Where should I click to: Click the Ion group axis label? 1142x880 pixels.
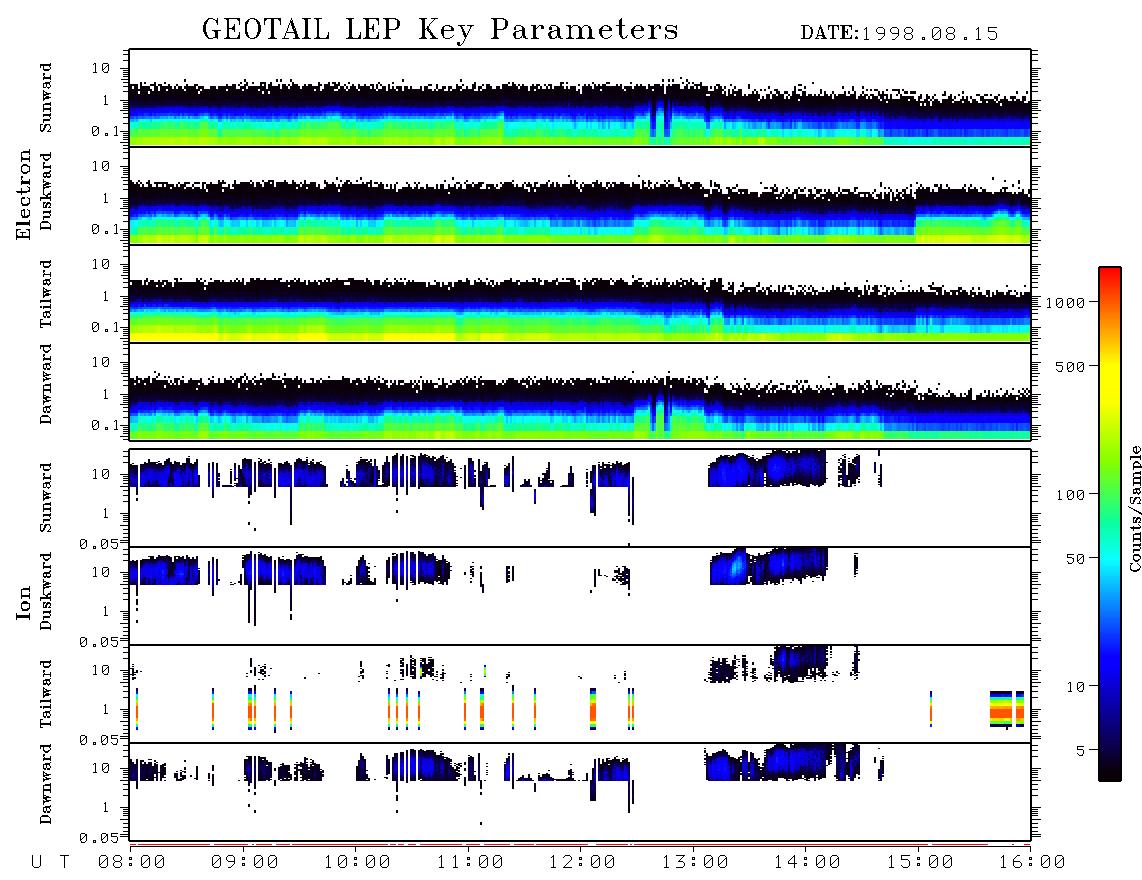(24, 603)
